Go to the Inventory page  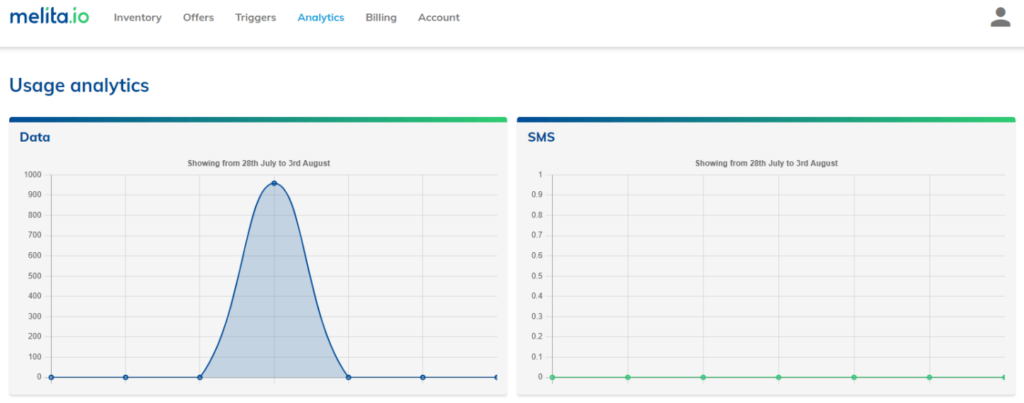coord(137,18)
